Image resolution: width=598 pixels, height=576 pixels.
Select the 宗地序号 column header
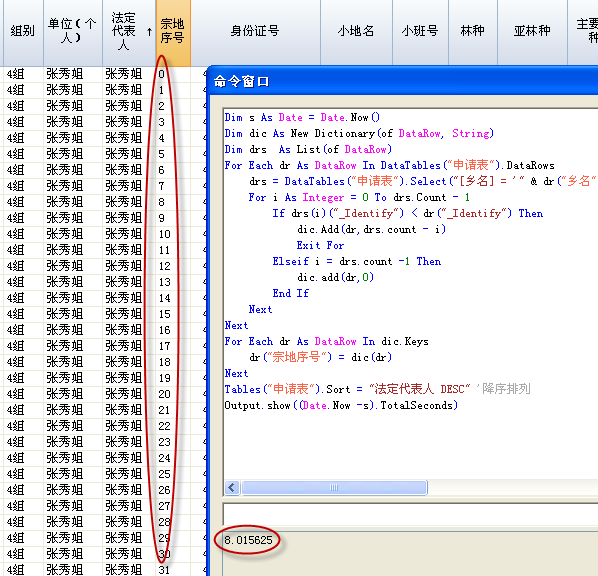[x=173, y=32]
